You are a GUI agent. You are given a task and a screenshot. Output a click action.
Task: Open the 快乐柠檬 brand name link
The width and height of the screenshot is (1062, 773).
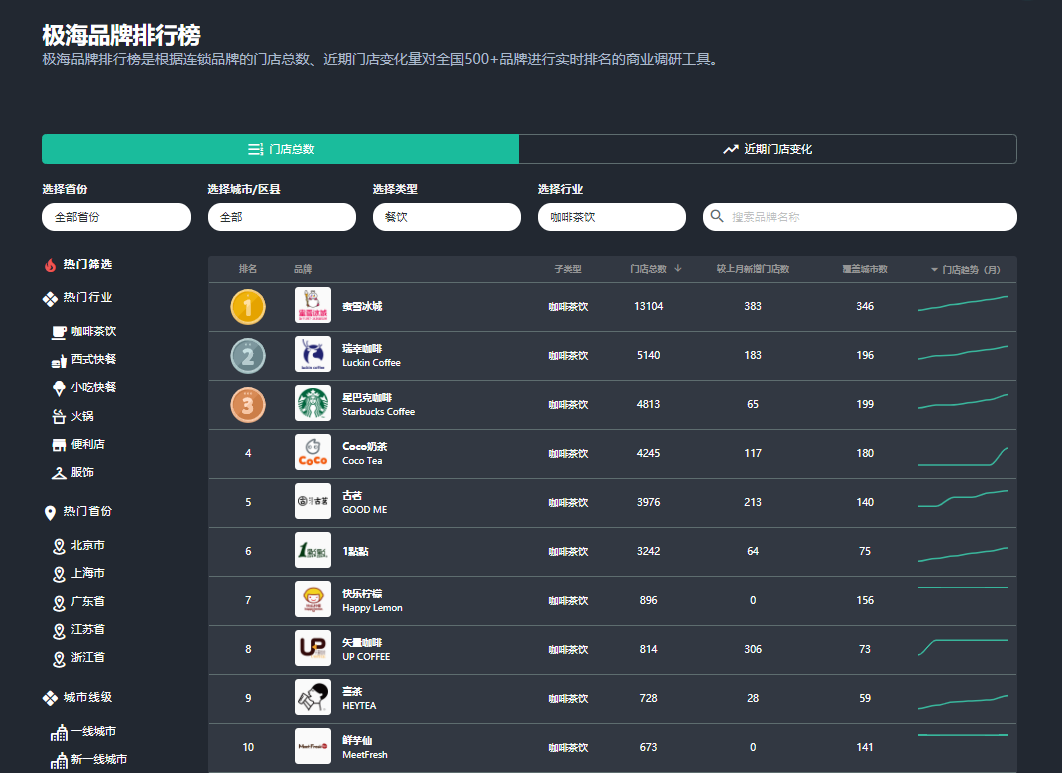coord(362,593)
